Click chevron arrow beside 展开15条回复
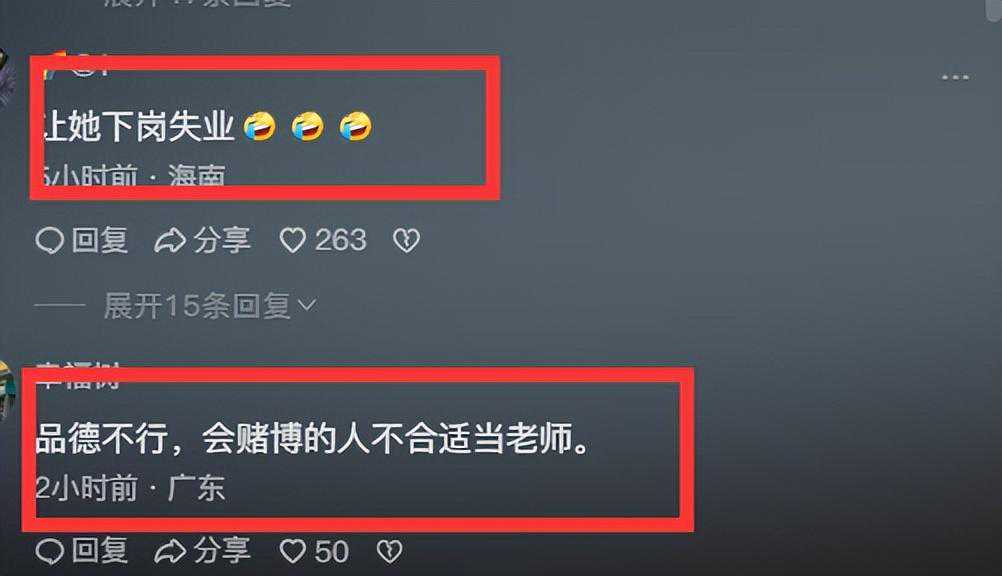Image resolution: width=1002 pixels, height=576 pixels. [x=307, y=305]
